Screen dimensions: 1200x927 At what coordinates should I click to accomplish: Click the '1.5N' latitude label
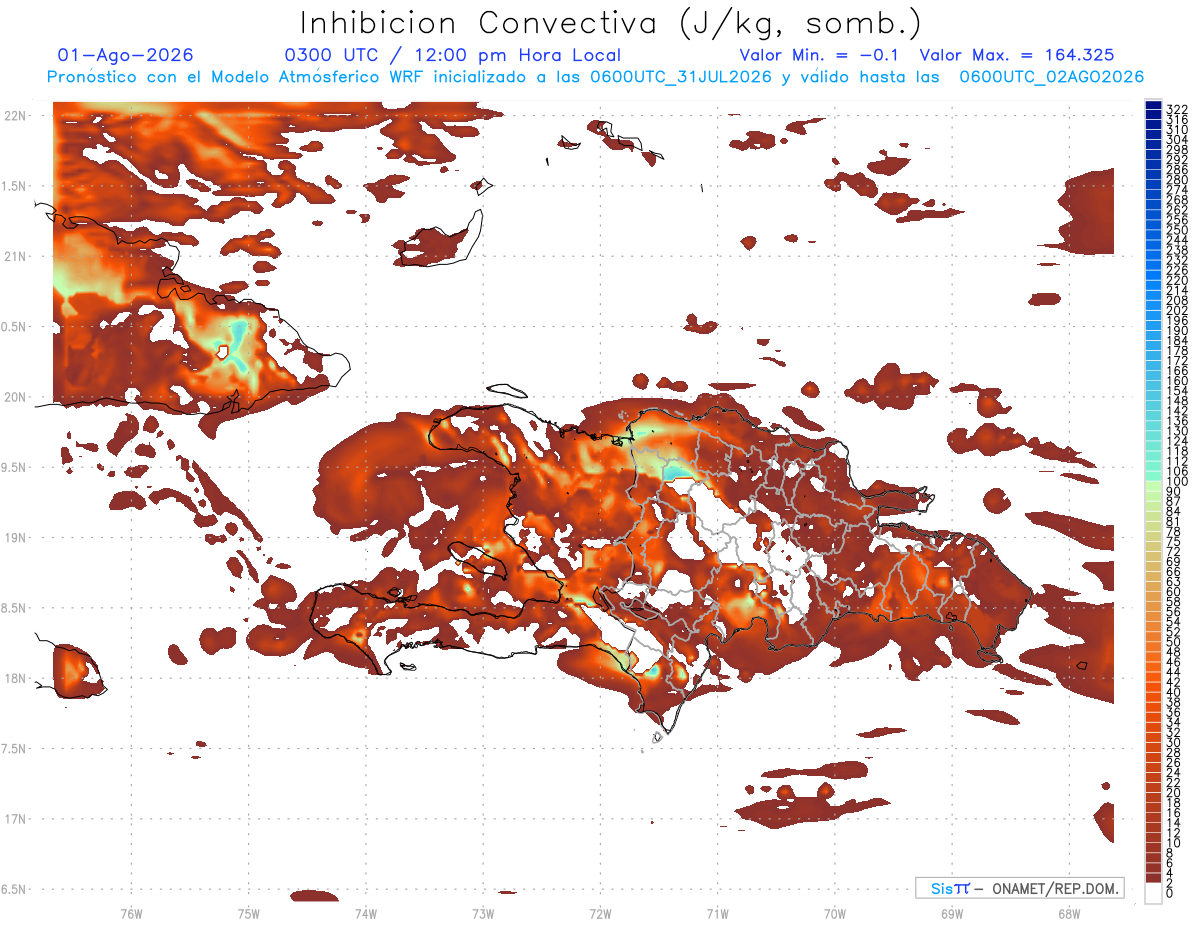pos(14,186)
